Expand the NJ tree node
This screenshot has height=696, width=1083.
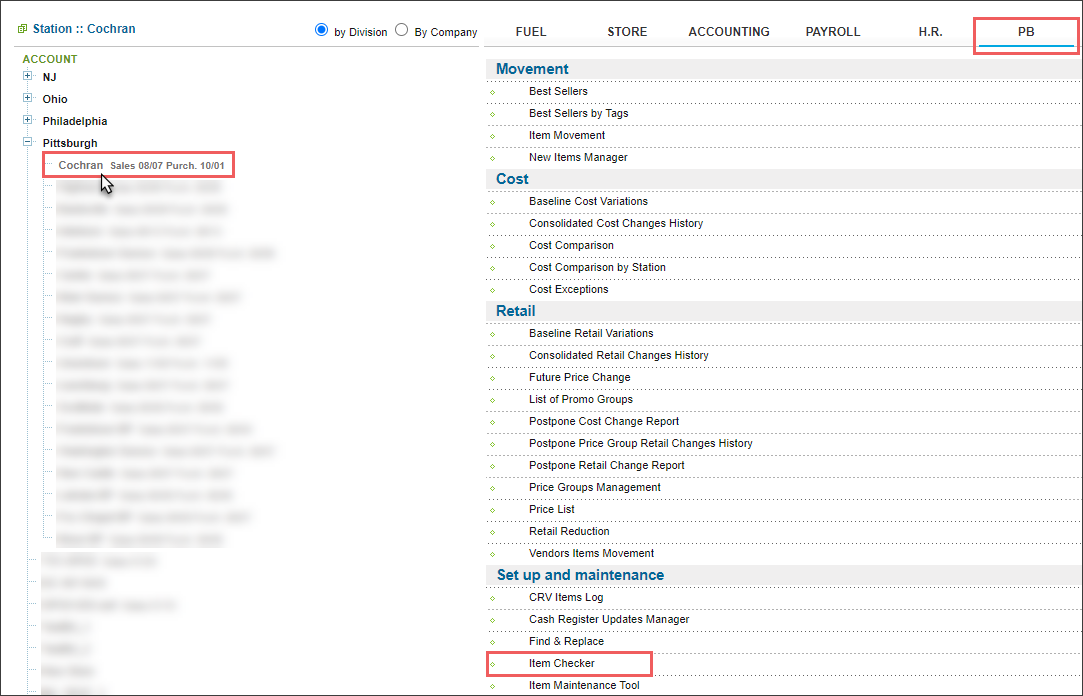point(28,77)
